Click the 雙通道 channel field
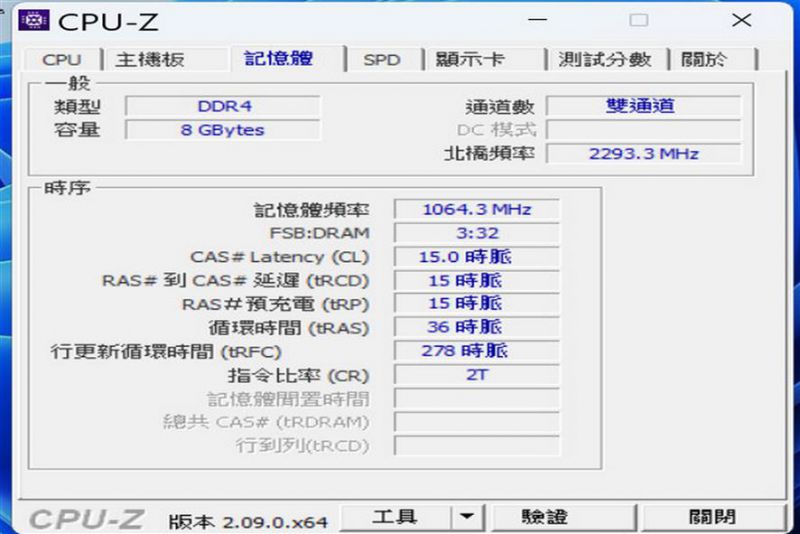800x534 pixels. click(x=643, y=106)
